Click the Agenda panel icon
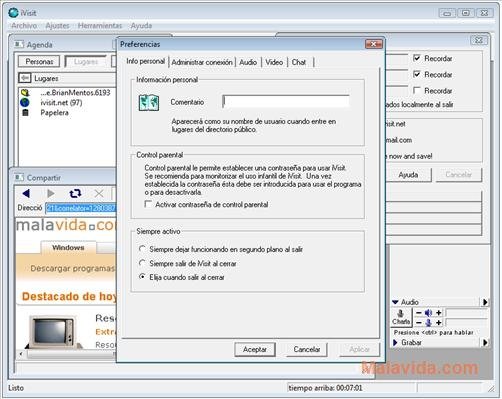 [x=19, y=44]
